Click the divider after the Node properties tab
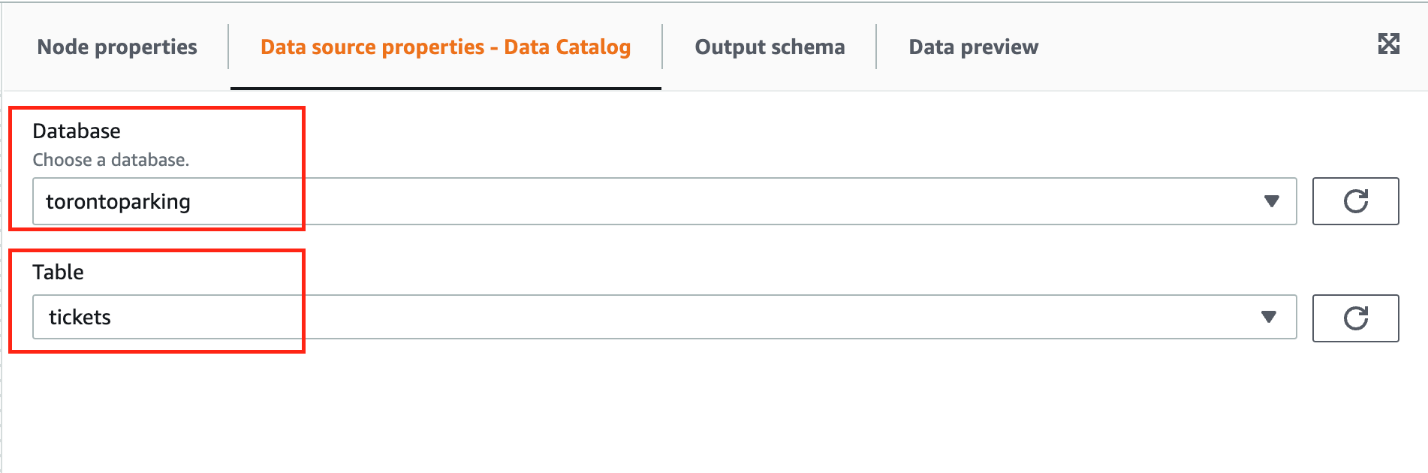 (229, 47)
